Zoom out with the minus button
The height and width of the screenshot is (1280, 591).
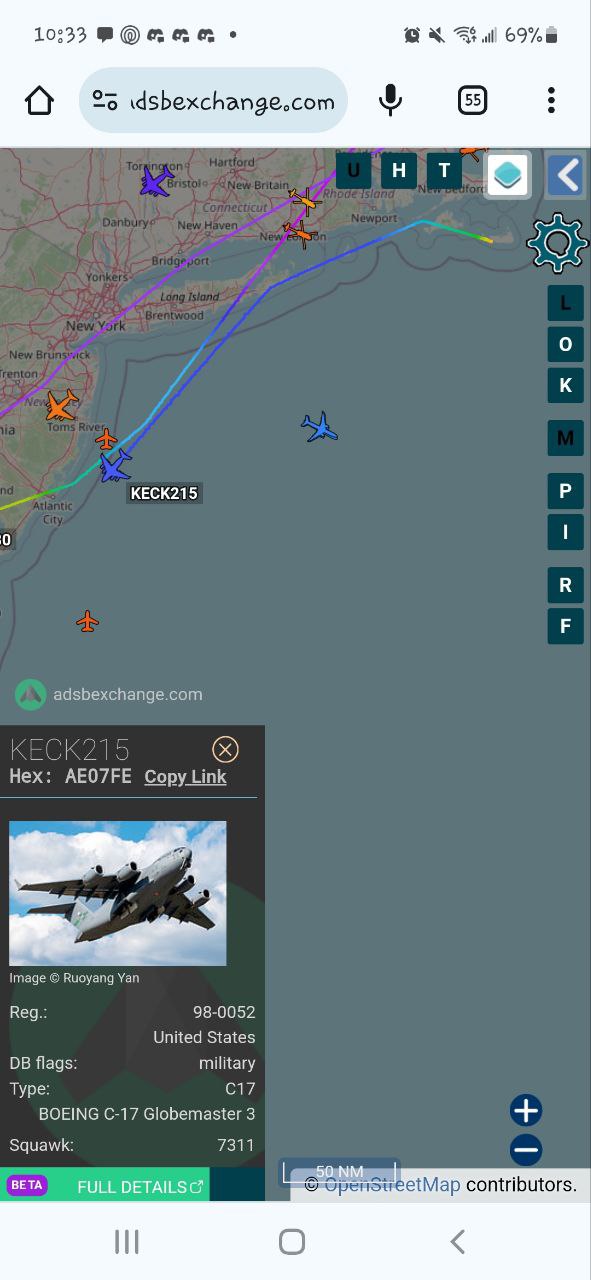526,1150
